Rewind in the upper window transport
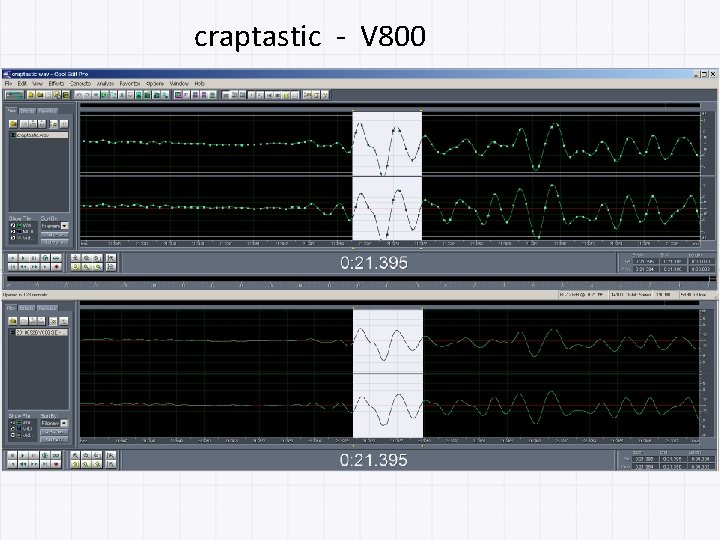 (x=23, y=267)
